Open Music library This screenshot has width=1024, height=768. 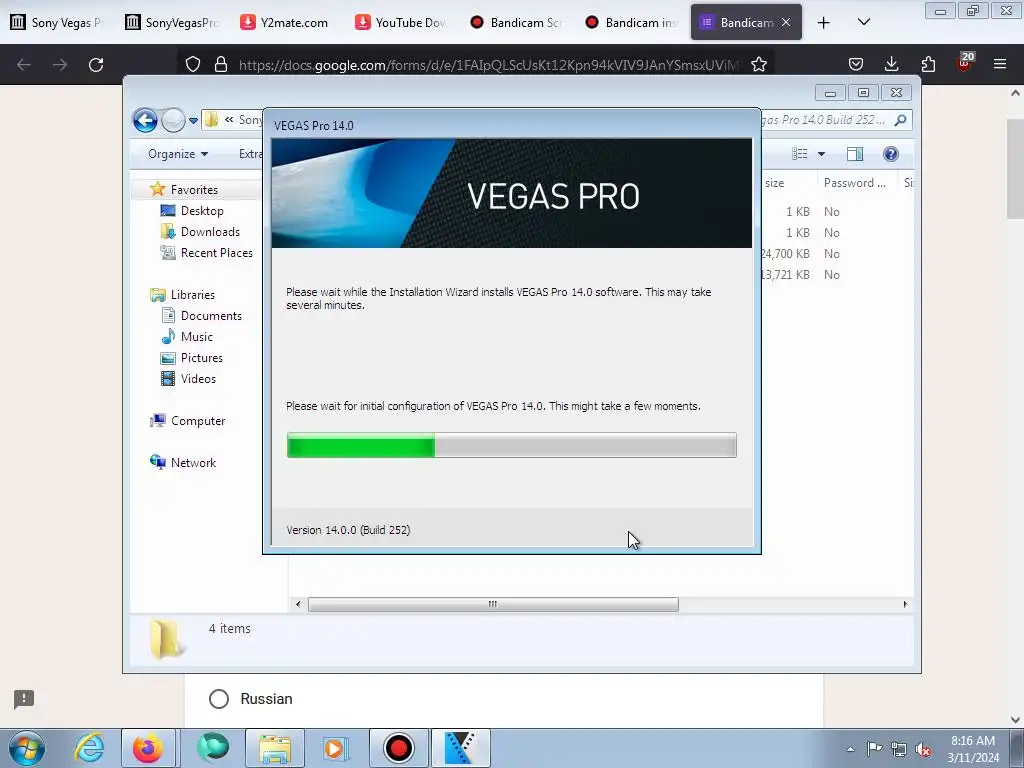point(197,337)
